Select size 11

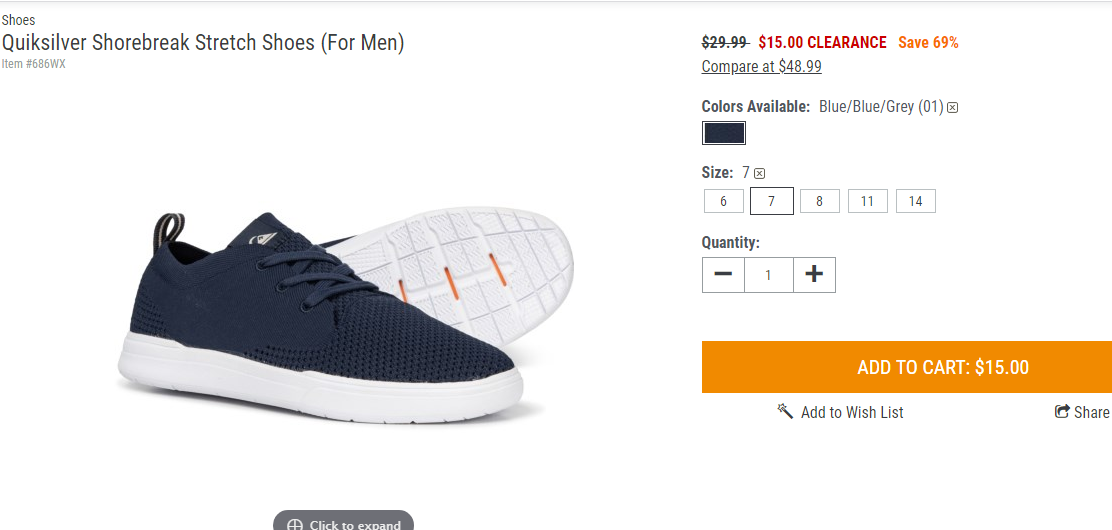coord(867,201)
